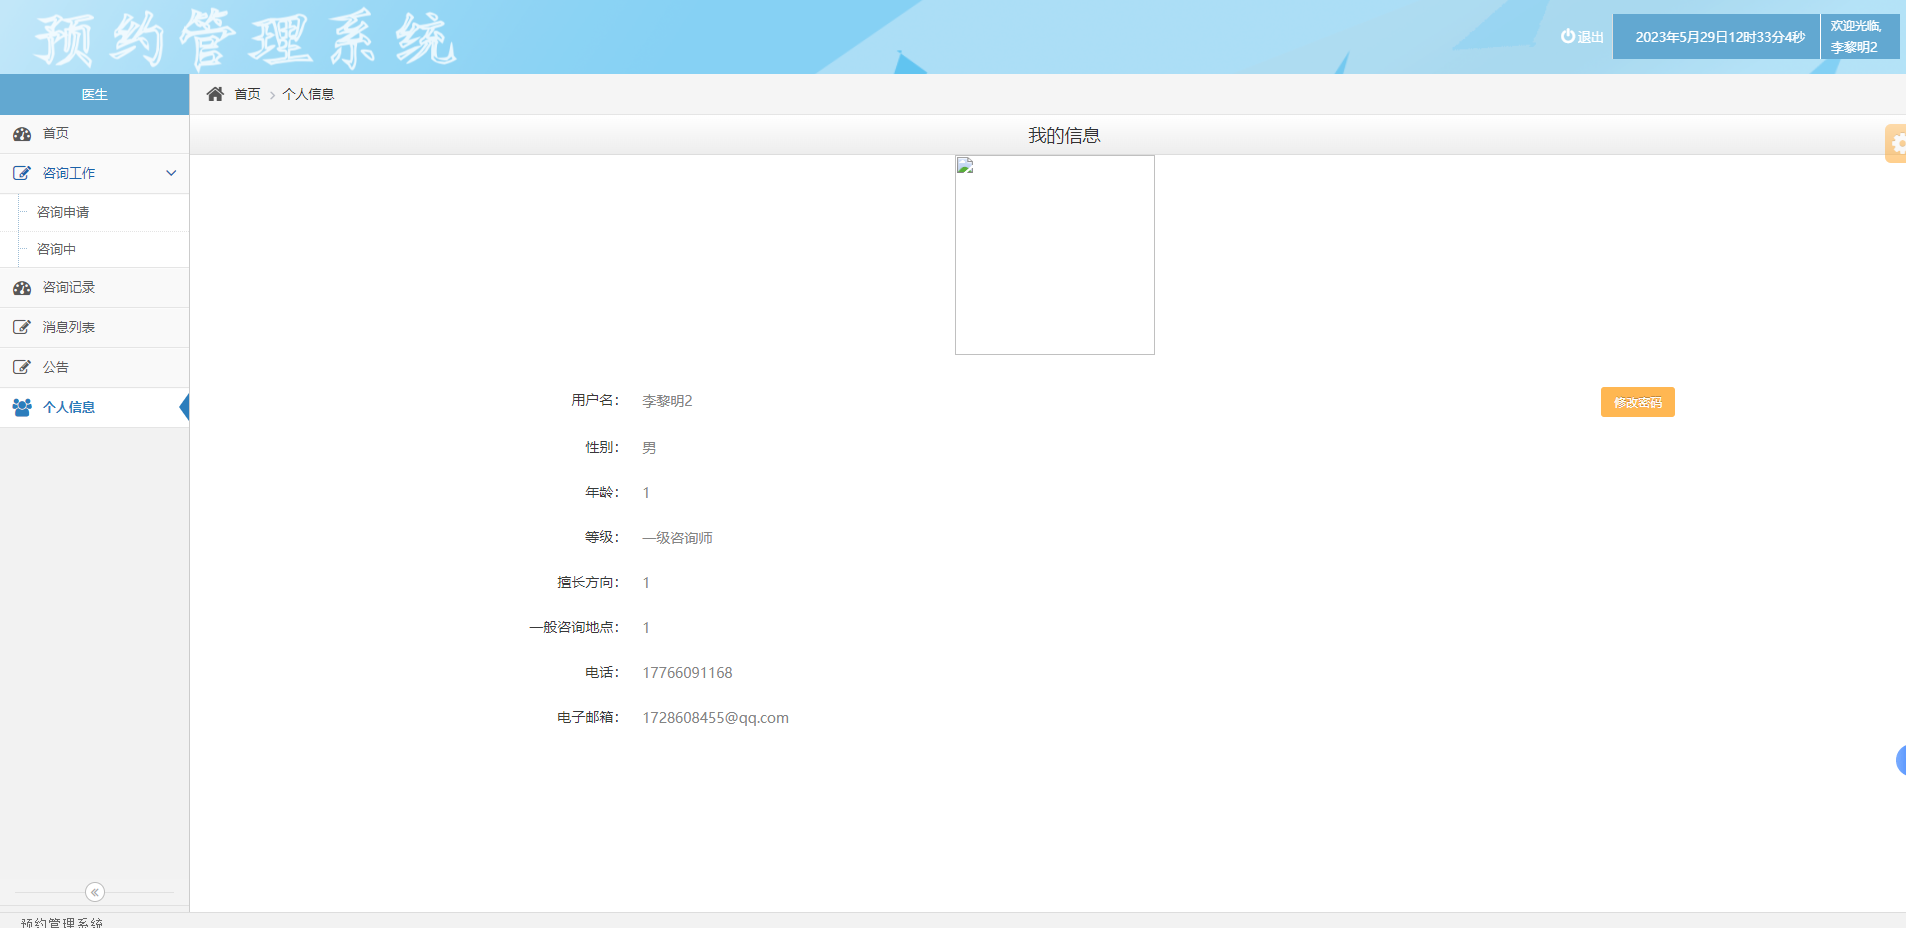
Task: Click the 欢迎光临 李黎明2 user box
Action: click(1860, 36)
